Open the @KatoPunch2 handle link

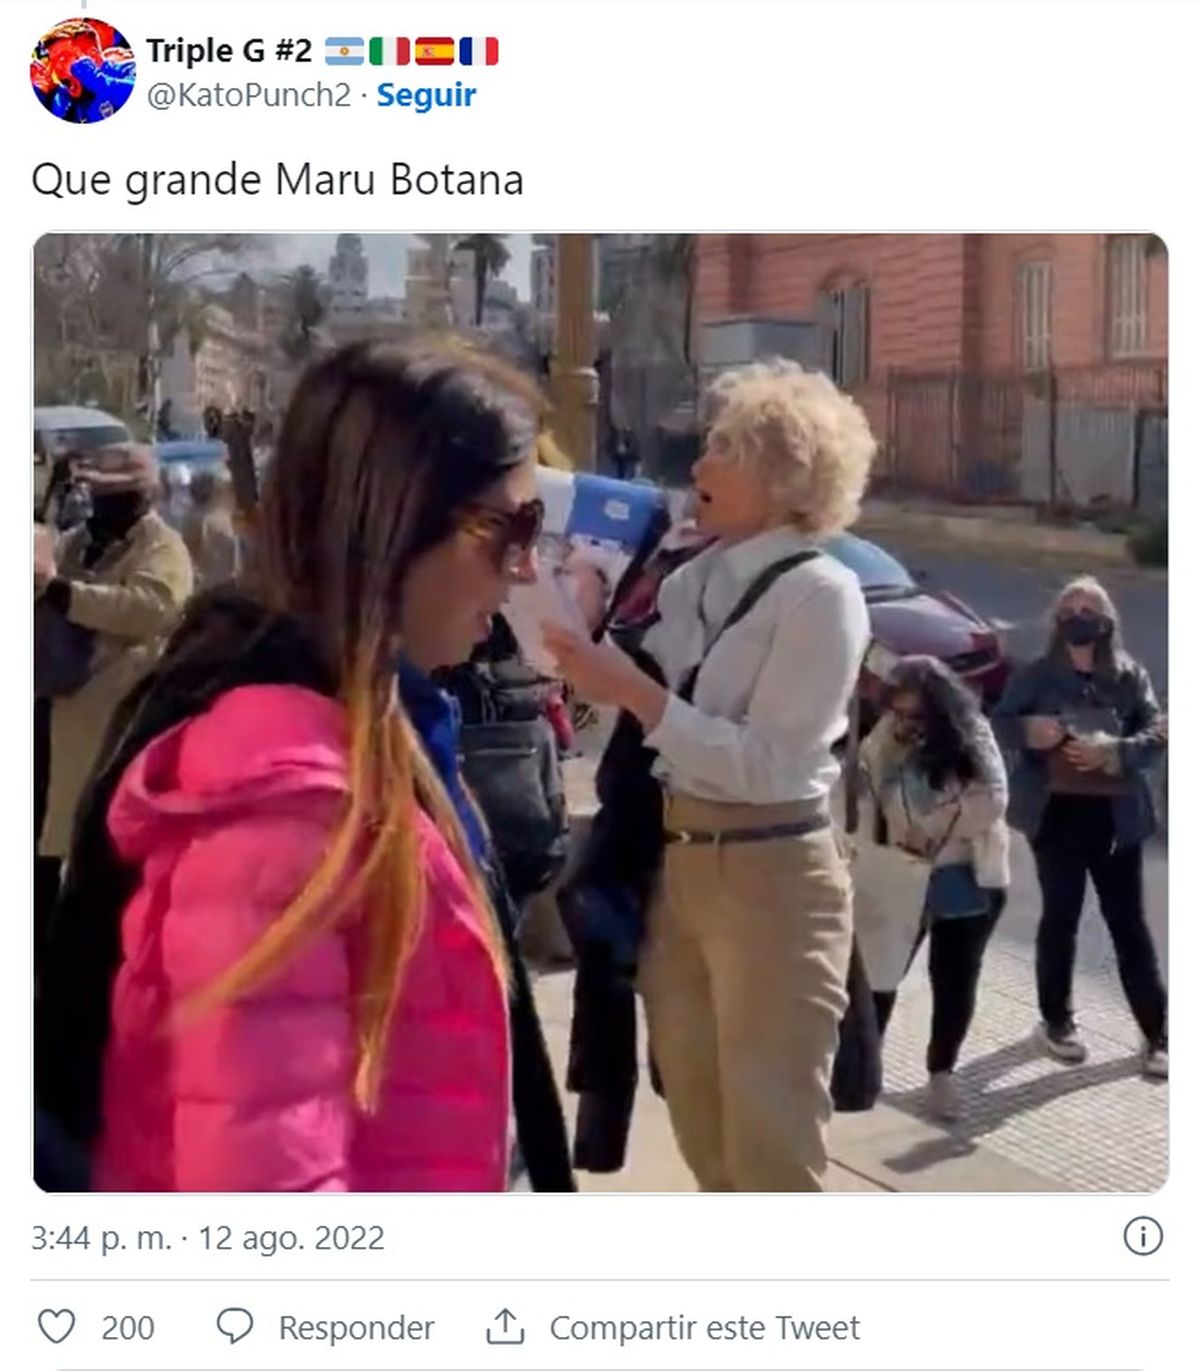coord(249,95)
